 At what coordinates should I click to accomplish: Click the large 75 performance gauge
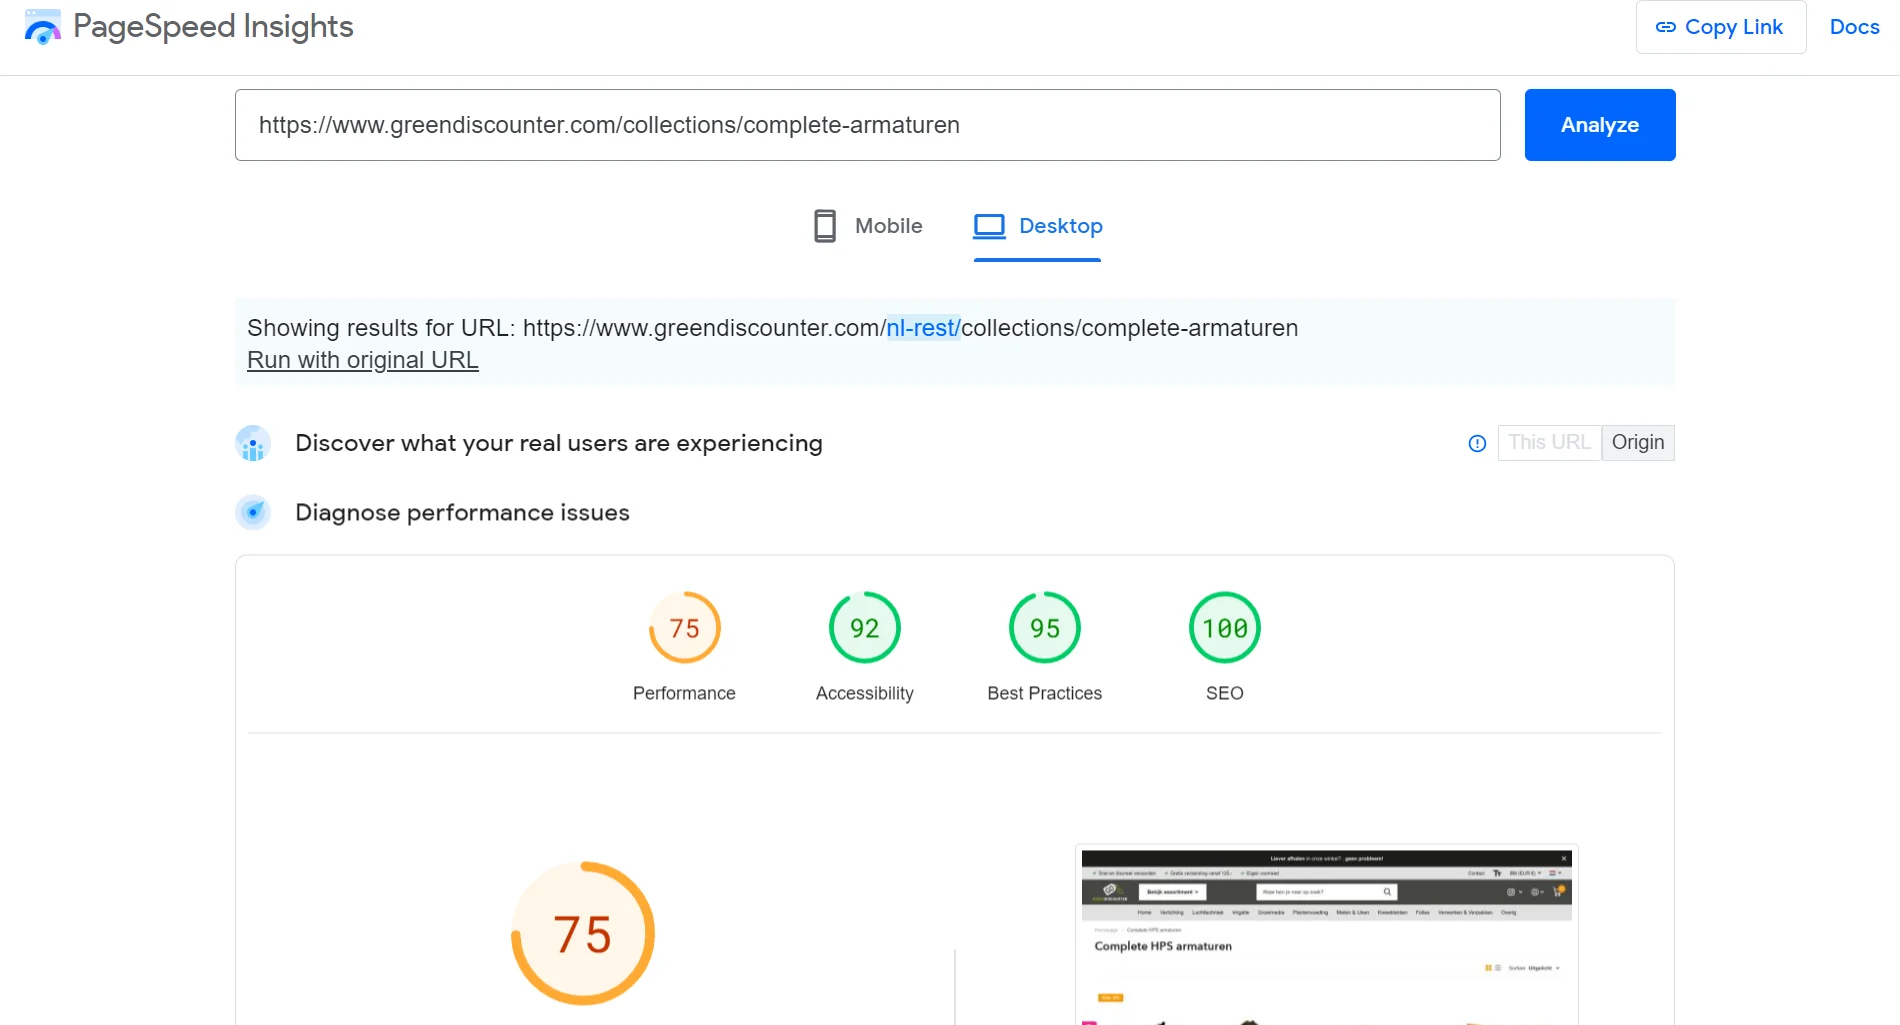click(x=583, y=934)
